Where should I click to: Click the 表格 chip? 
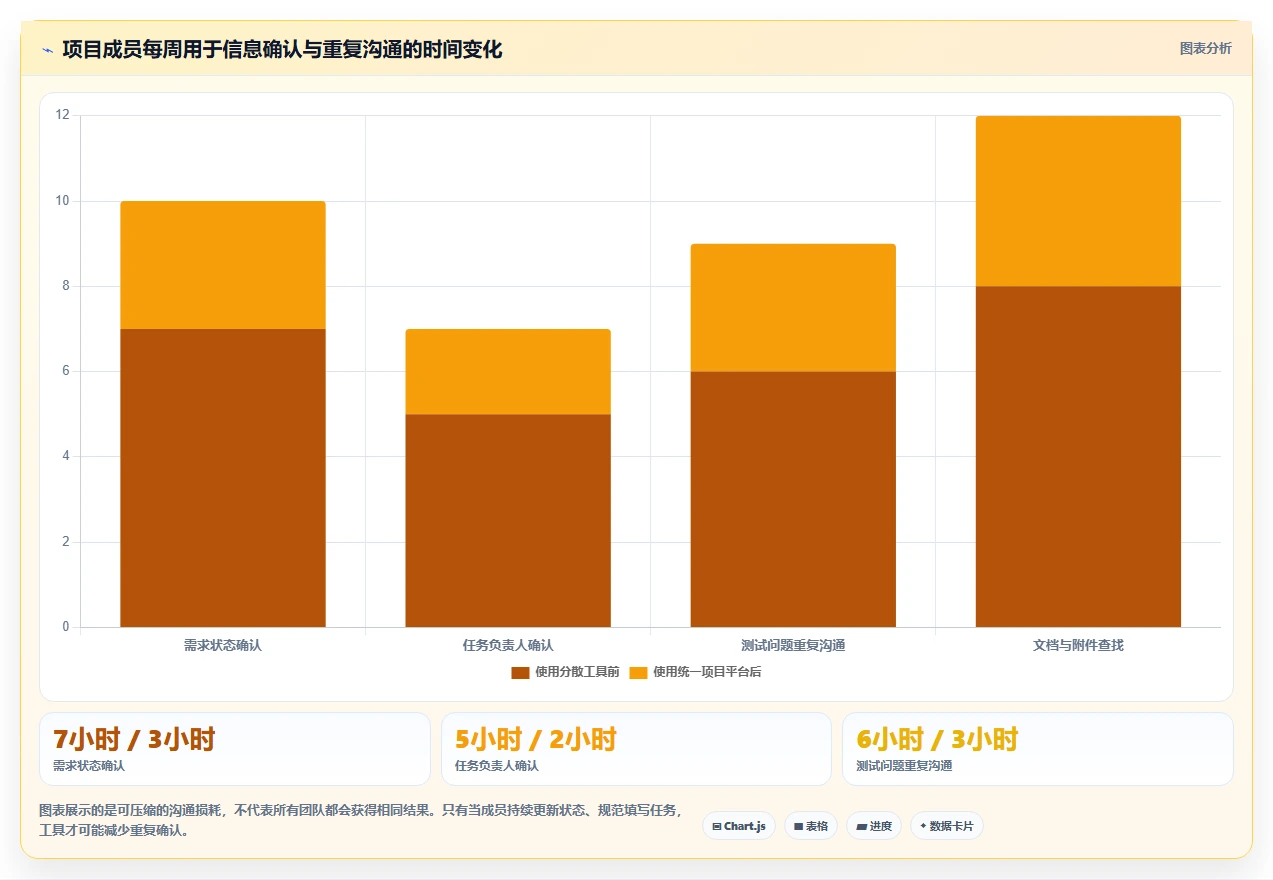[811, 826]
